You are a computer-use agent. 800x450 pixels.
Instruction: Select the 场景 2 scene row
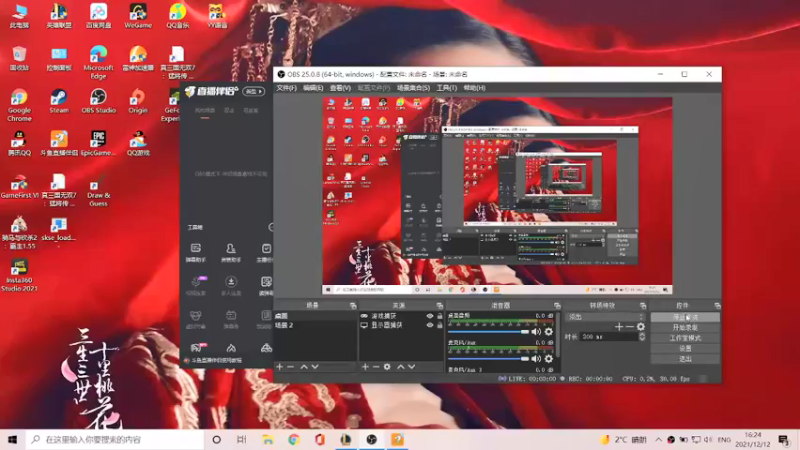(x=315, y=325)
